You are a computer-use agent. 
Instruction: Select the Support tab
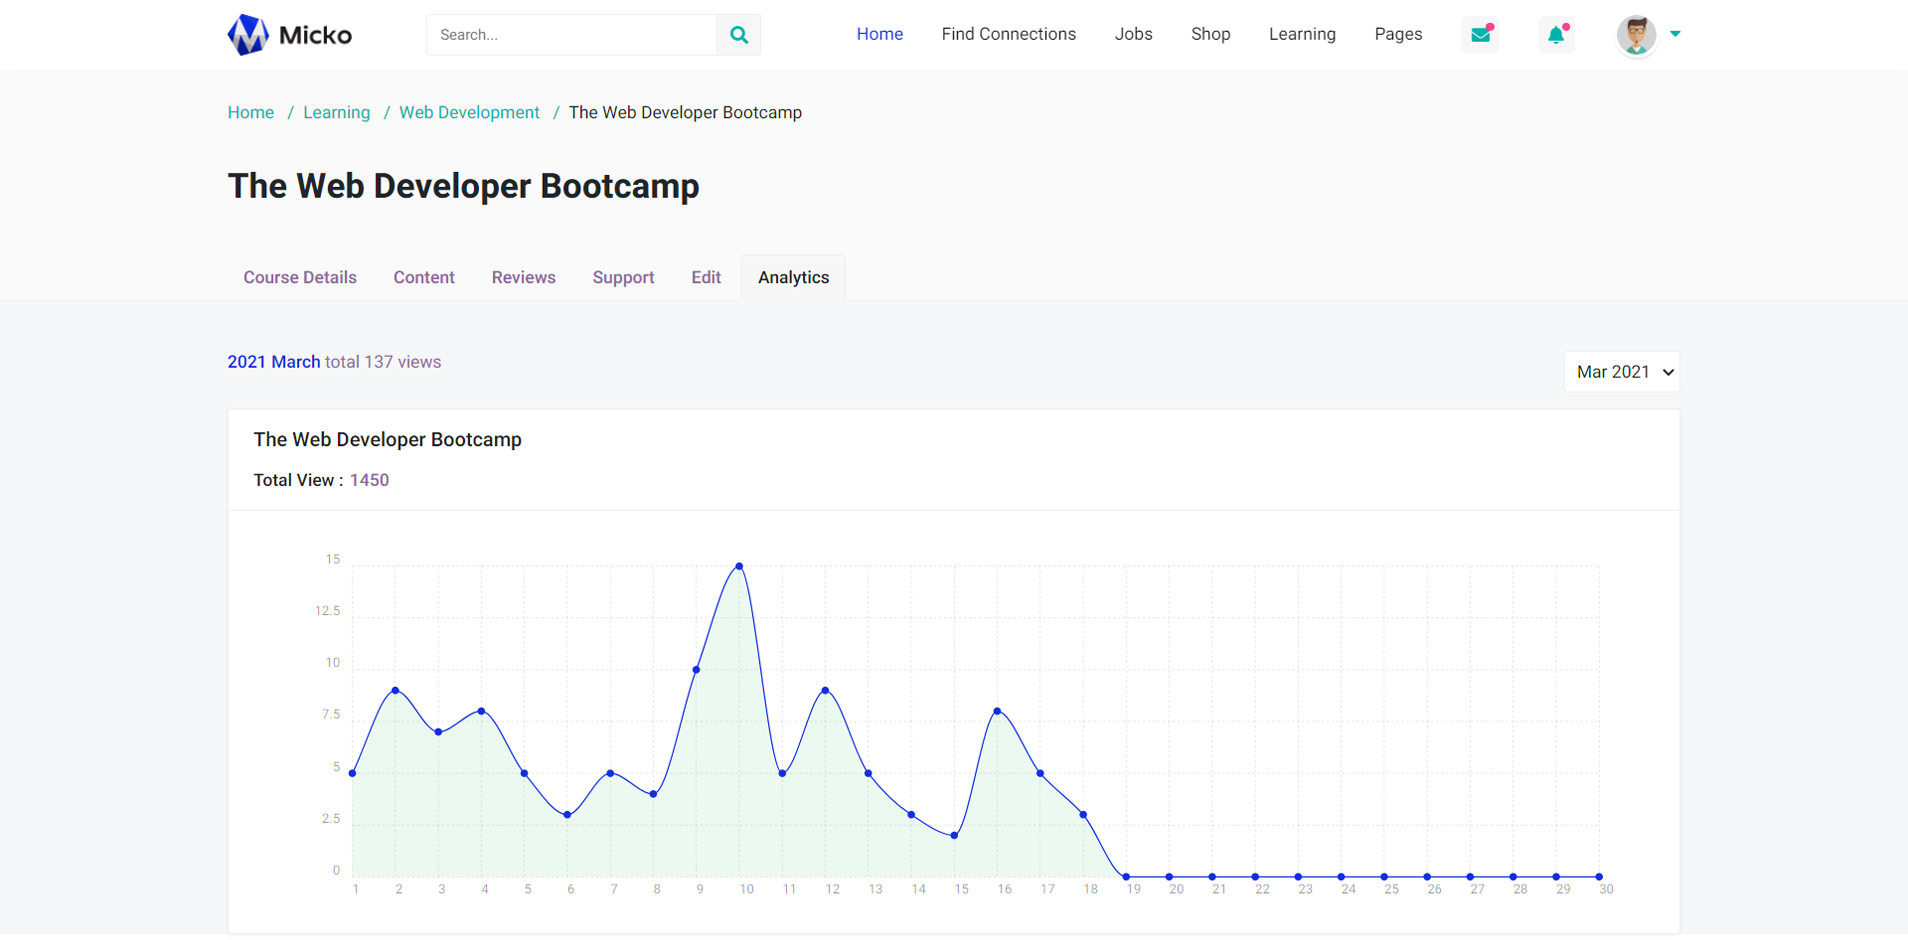point(623,278)
